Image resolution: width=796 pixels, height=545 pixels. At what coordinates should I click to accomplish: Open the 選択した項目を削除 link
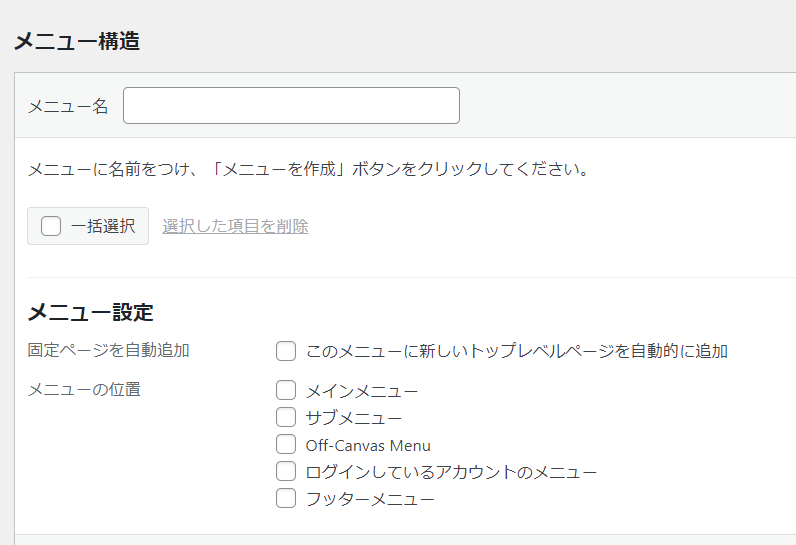[x=236, y=226]
